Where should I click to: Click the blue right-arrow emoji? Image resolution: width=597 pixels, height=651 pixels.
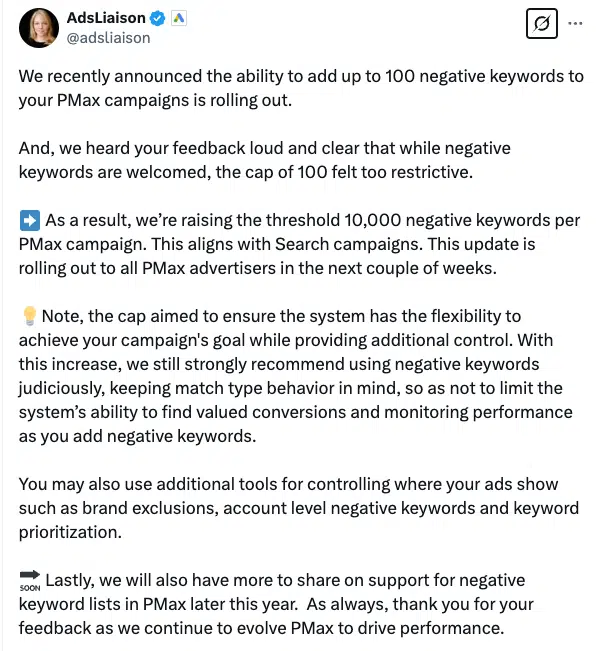tap(30, 220)
